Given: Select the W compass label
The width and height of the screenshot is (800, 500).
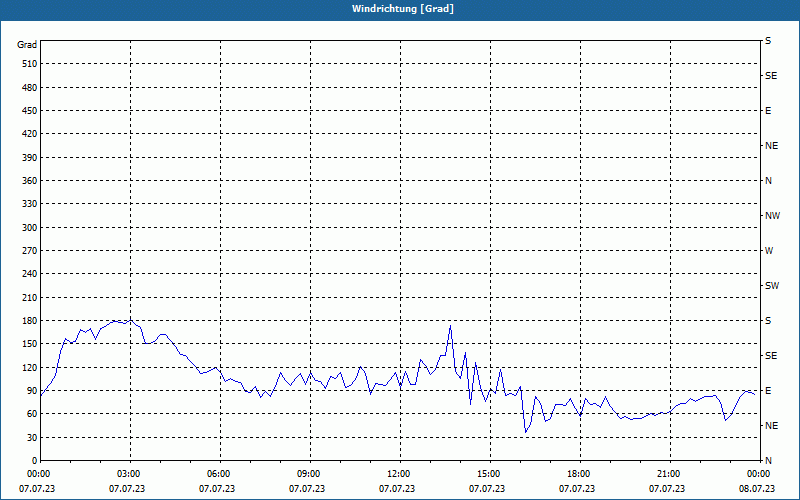Looking at the screenshot, I should pos(769,251).
